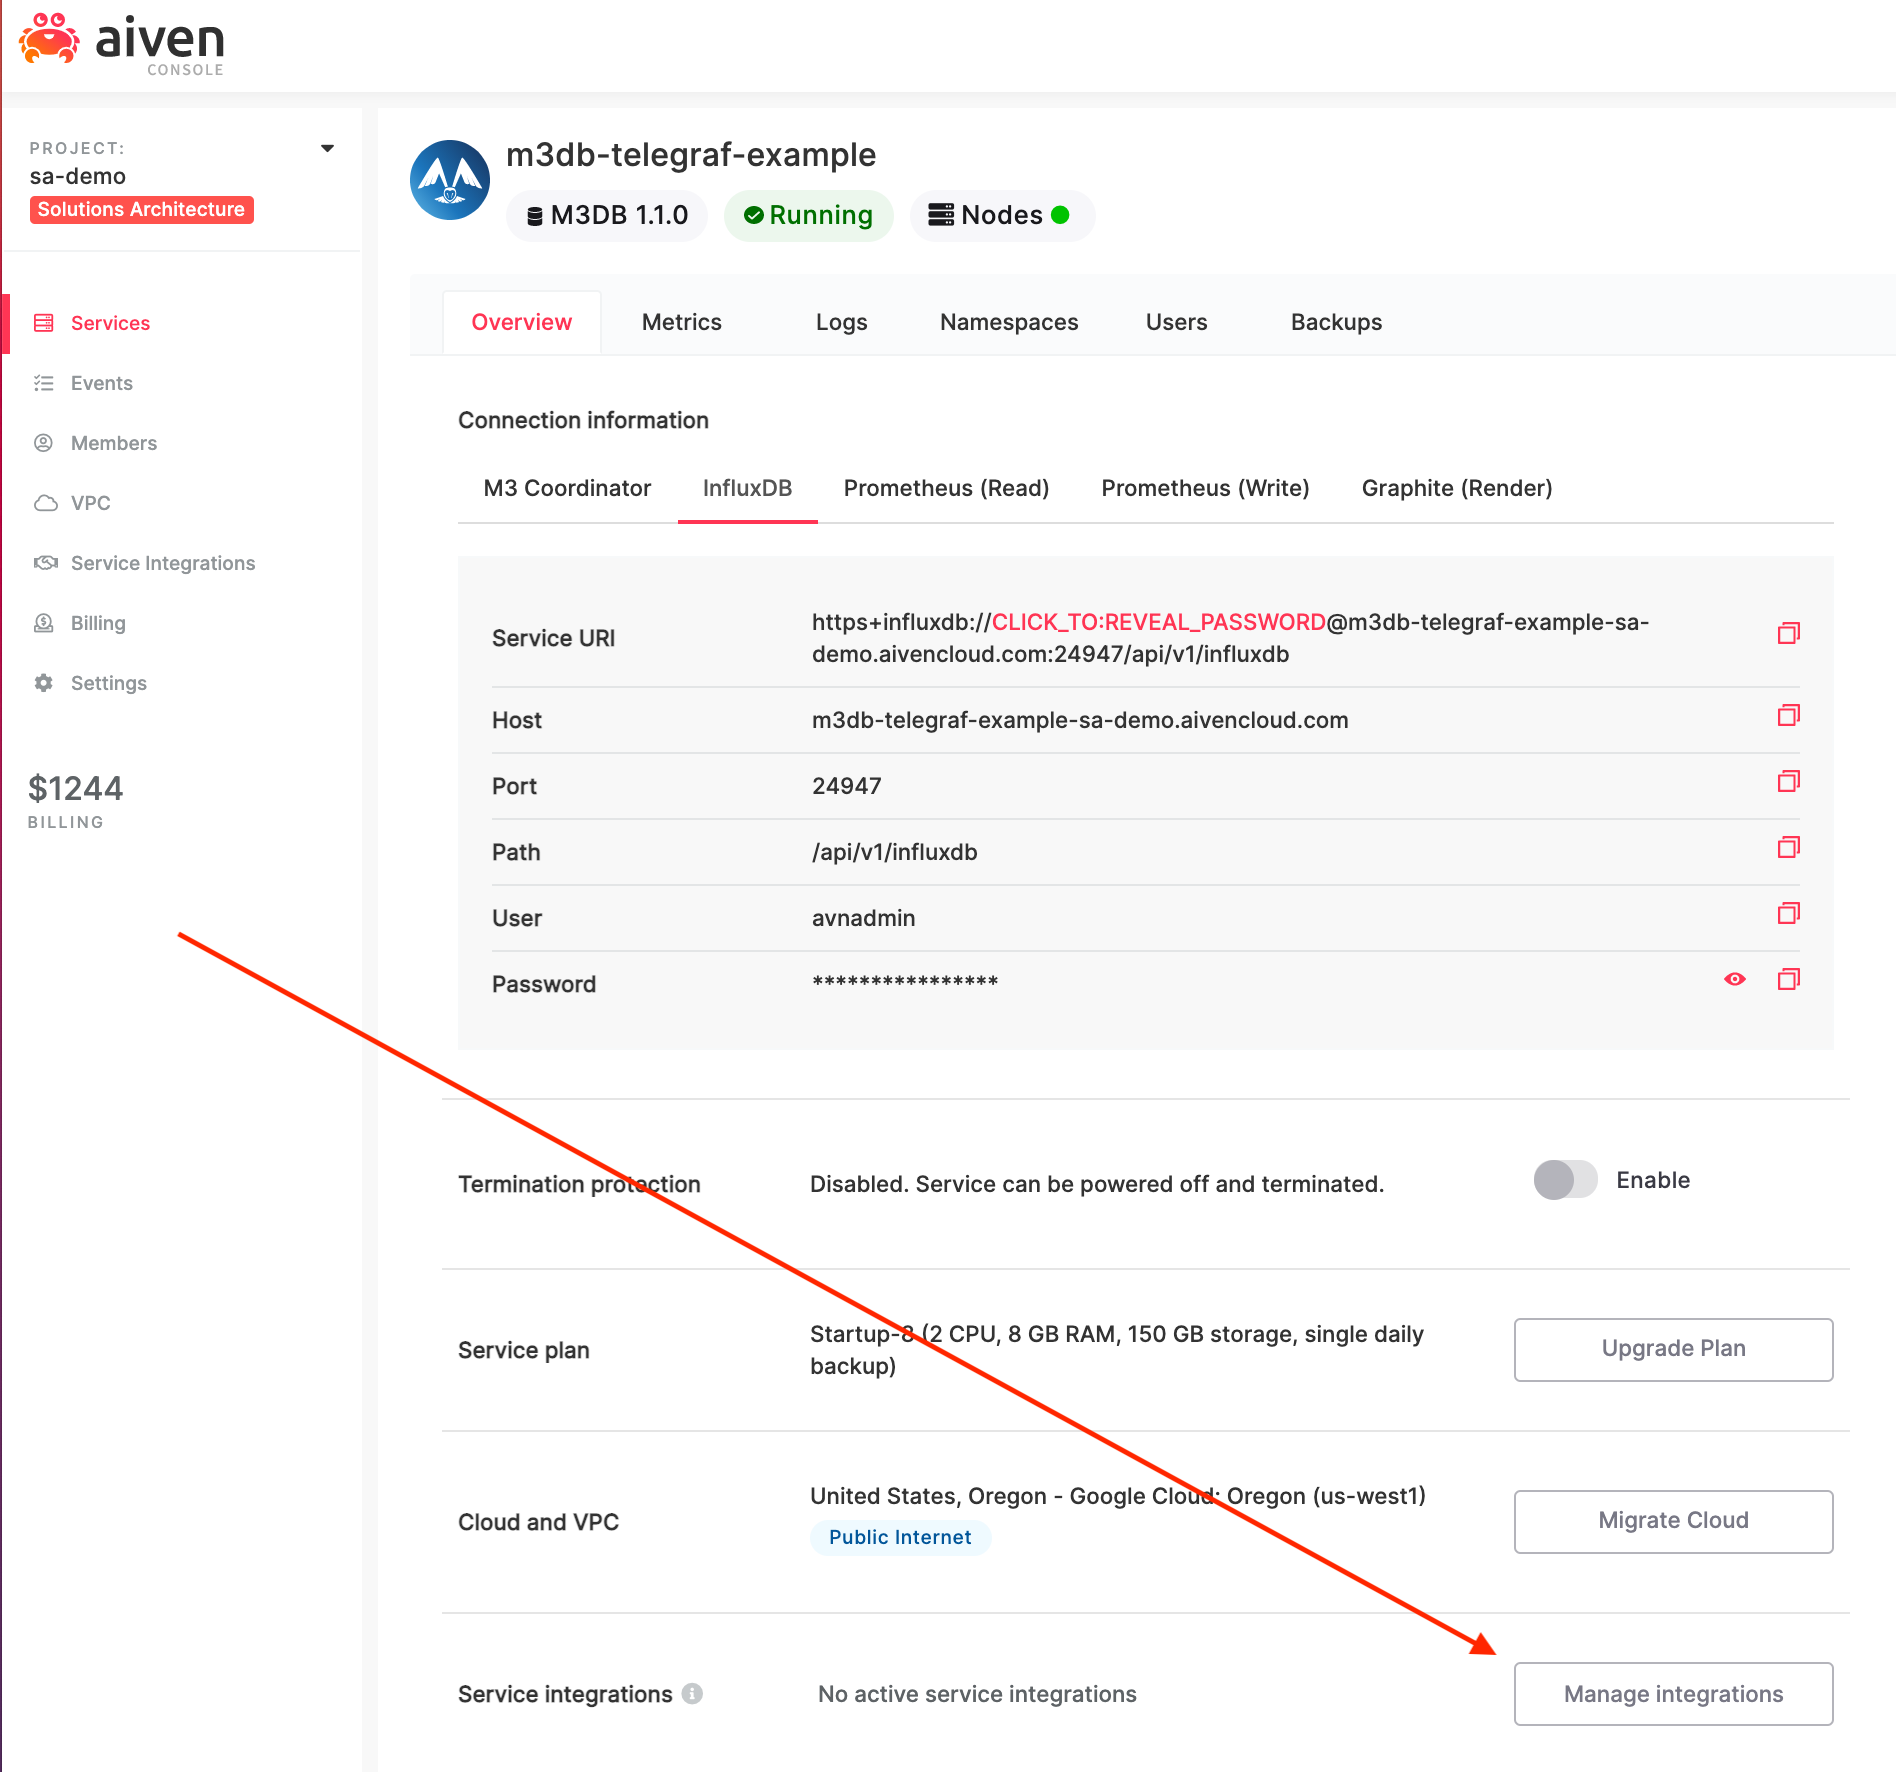
Task: Click the Solutions Architecture label
Action: pyautogui.click(x=141, y=209)
